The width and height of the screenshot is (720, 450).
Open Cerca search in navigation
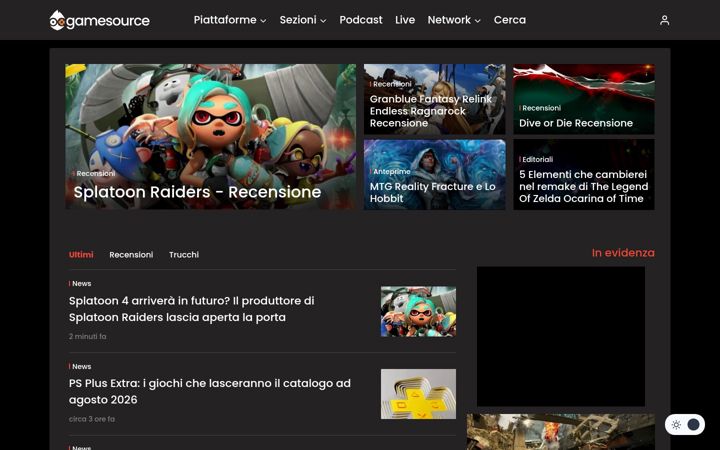(510, 20)
